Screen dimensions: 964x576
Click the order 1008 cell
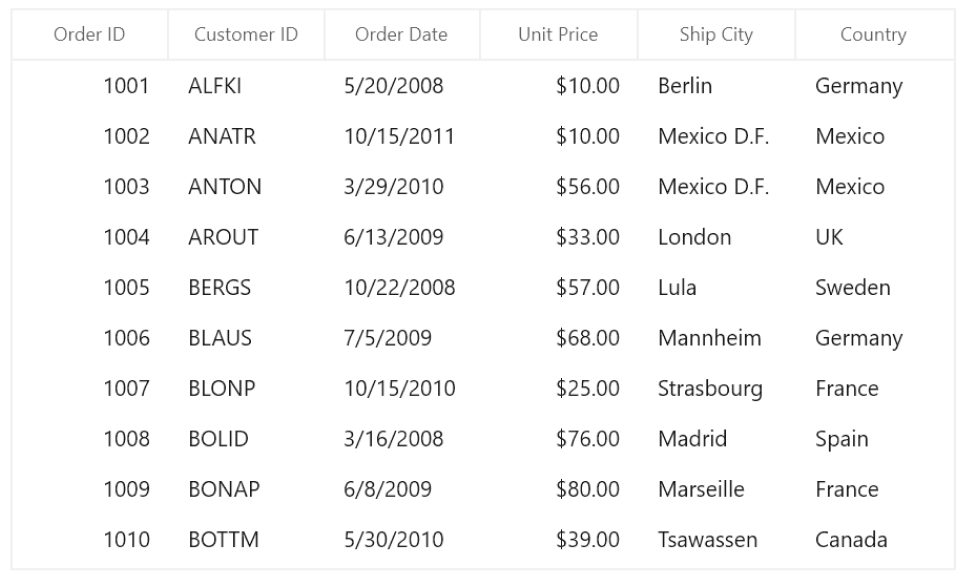(x=126, y=439)
